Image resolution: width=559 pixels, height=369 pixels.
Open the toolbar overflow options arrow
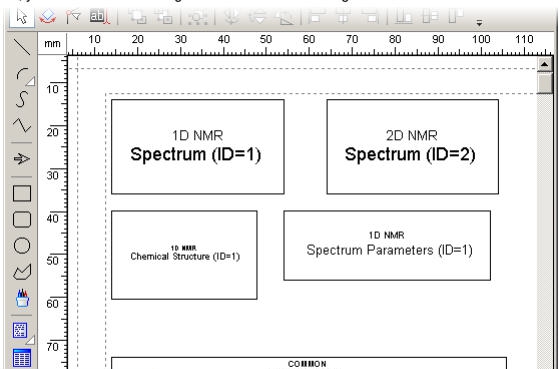click(479, 23)
